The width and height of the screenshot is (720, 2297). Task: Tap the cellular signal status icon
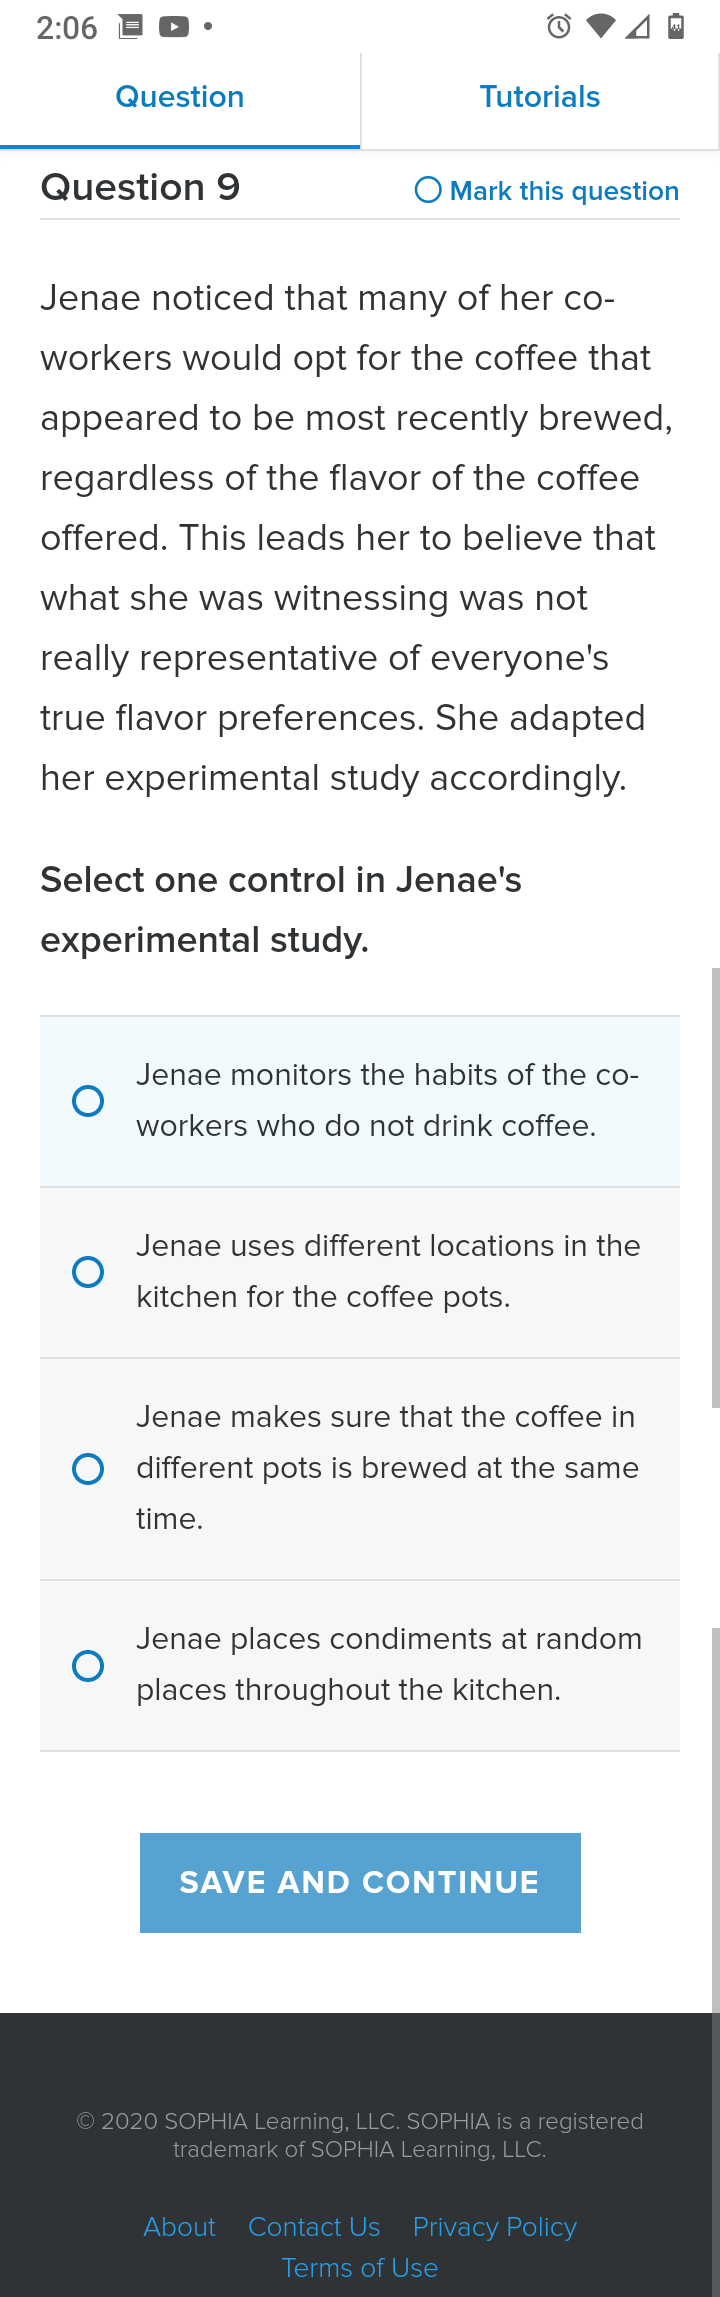point(638,27)
